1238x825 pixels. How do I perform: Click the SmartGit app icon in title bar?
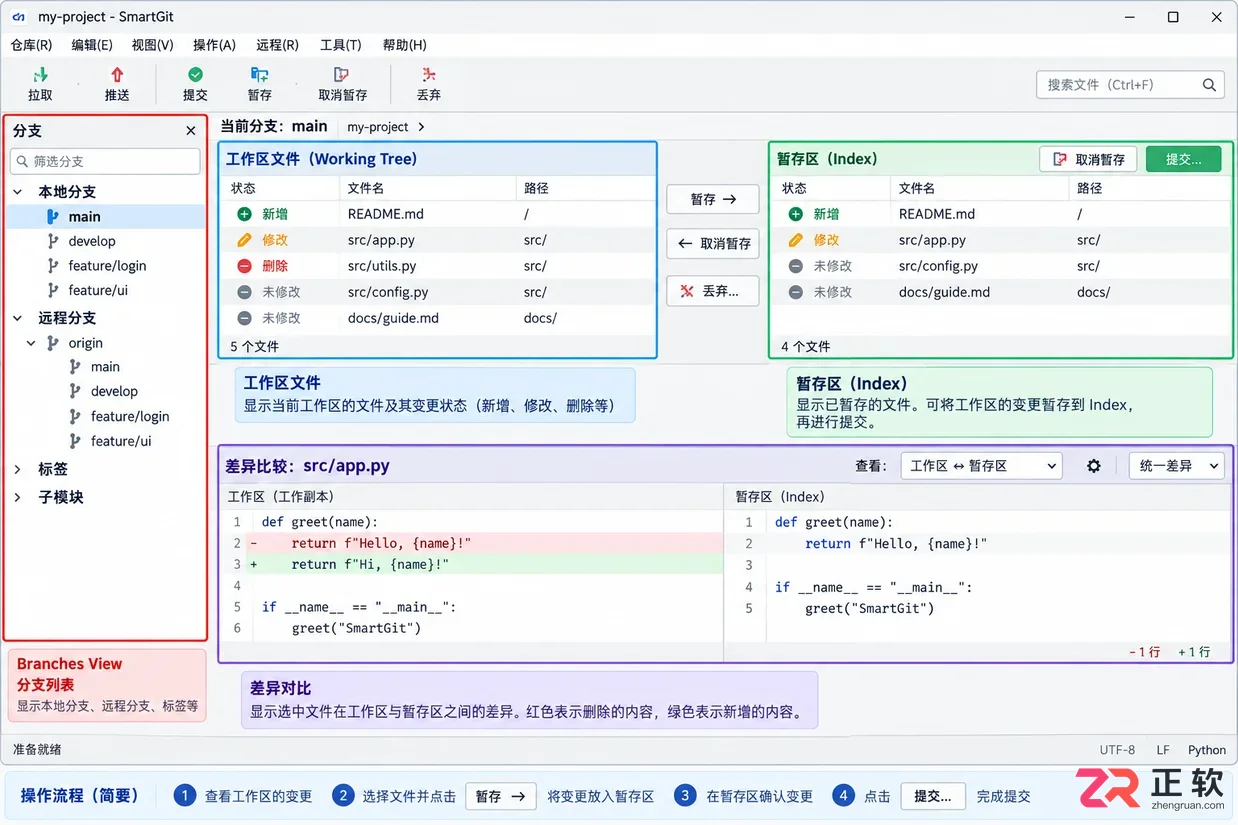pos(18,17)
